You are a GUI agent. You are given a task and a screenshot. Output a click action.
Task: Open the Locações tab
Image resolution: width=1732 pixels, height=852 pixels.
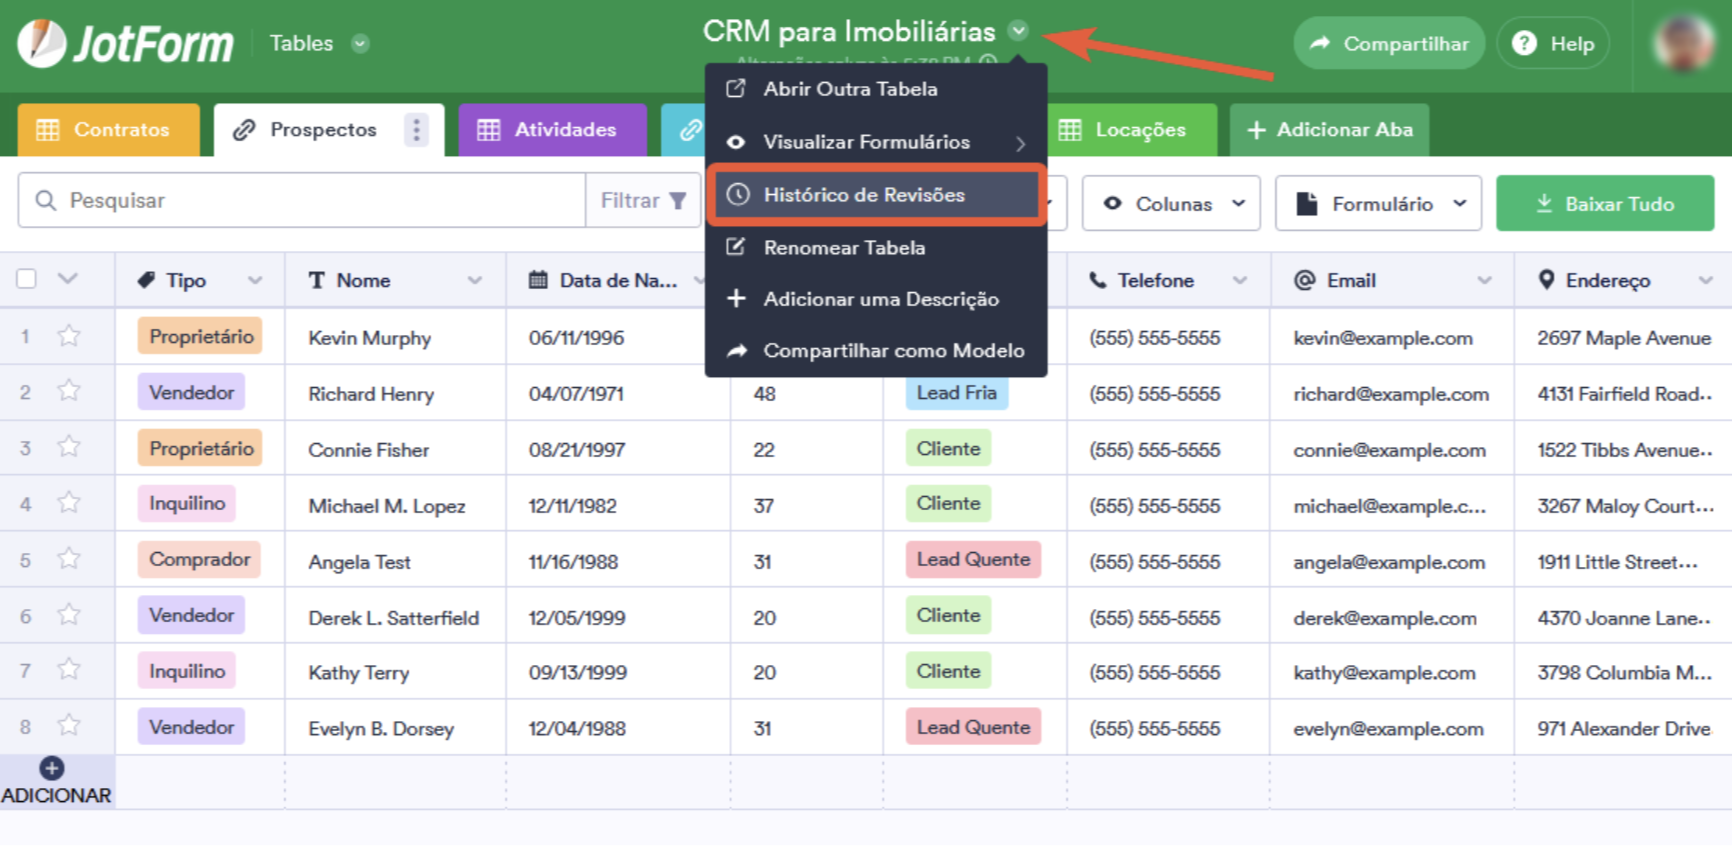pyautogui.click(x=1132, y=130)
